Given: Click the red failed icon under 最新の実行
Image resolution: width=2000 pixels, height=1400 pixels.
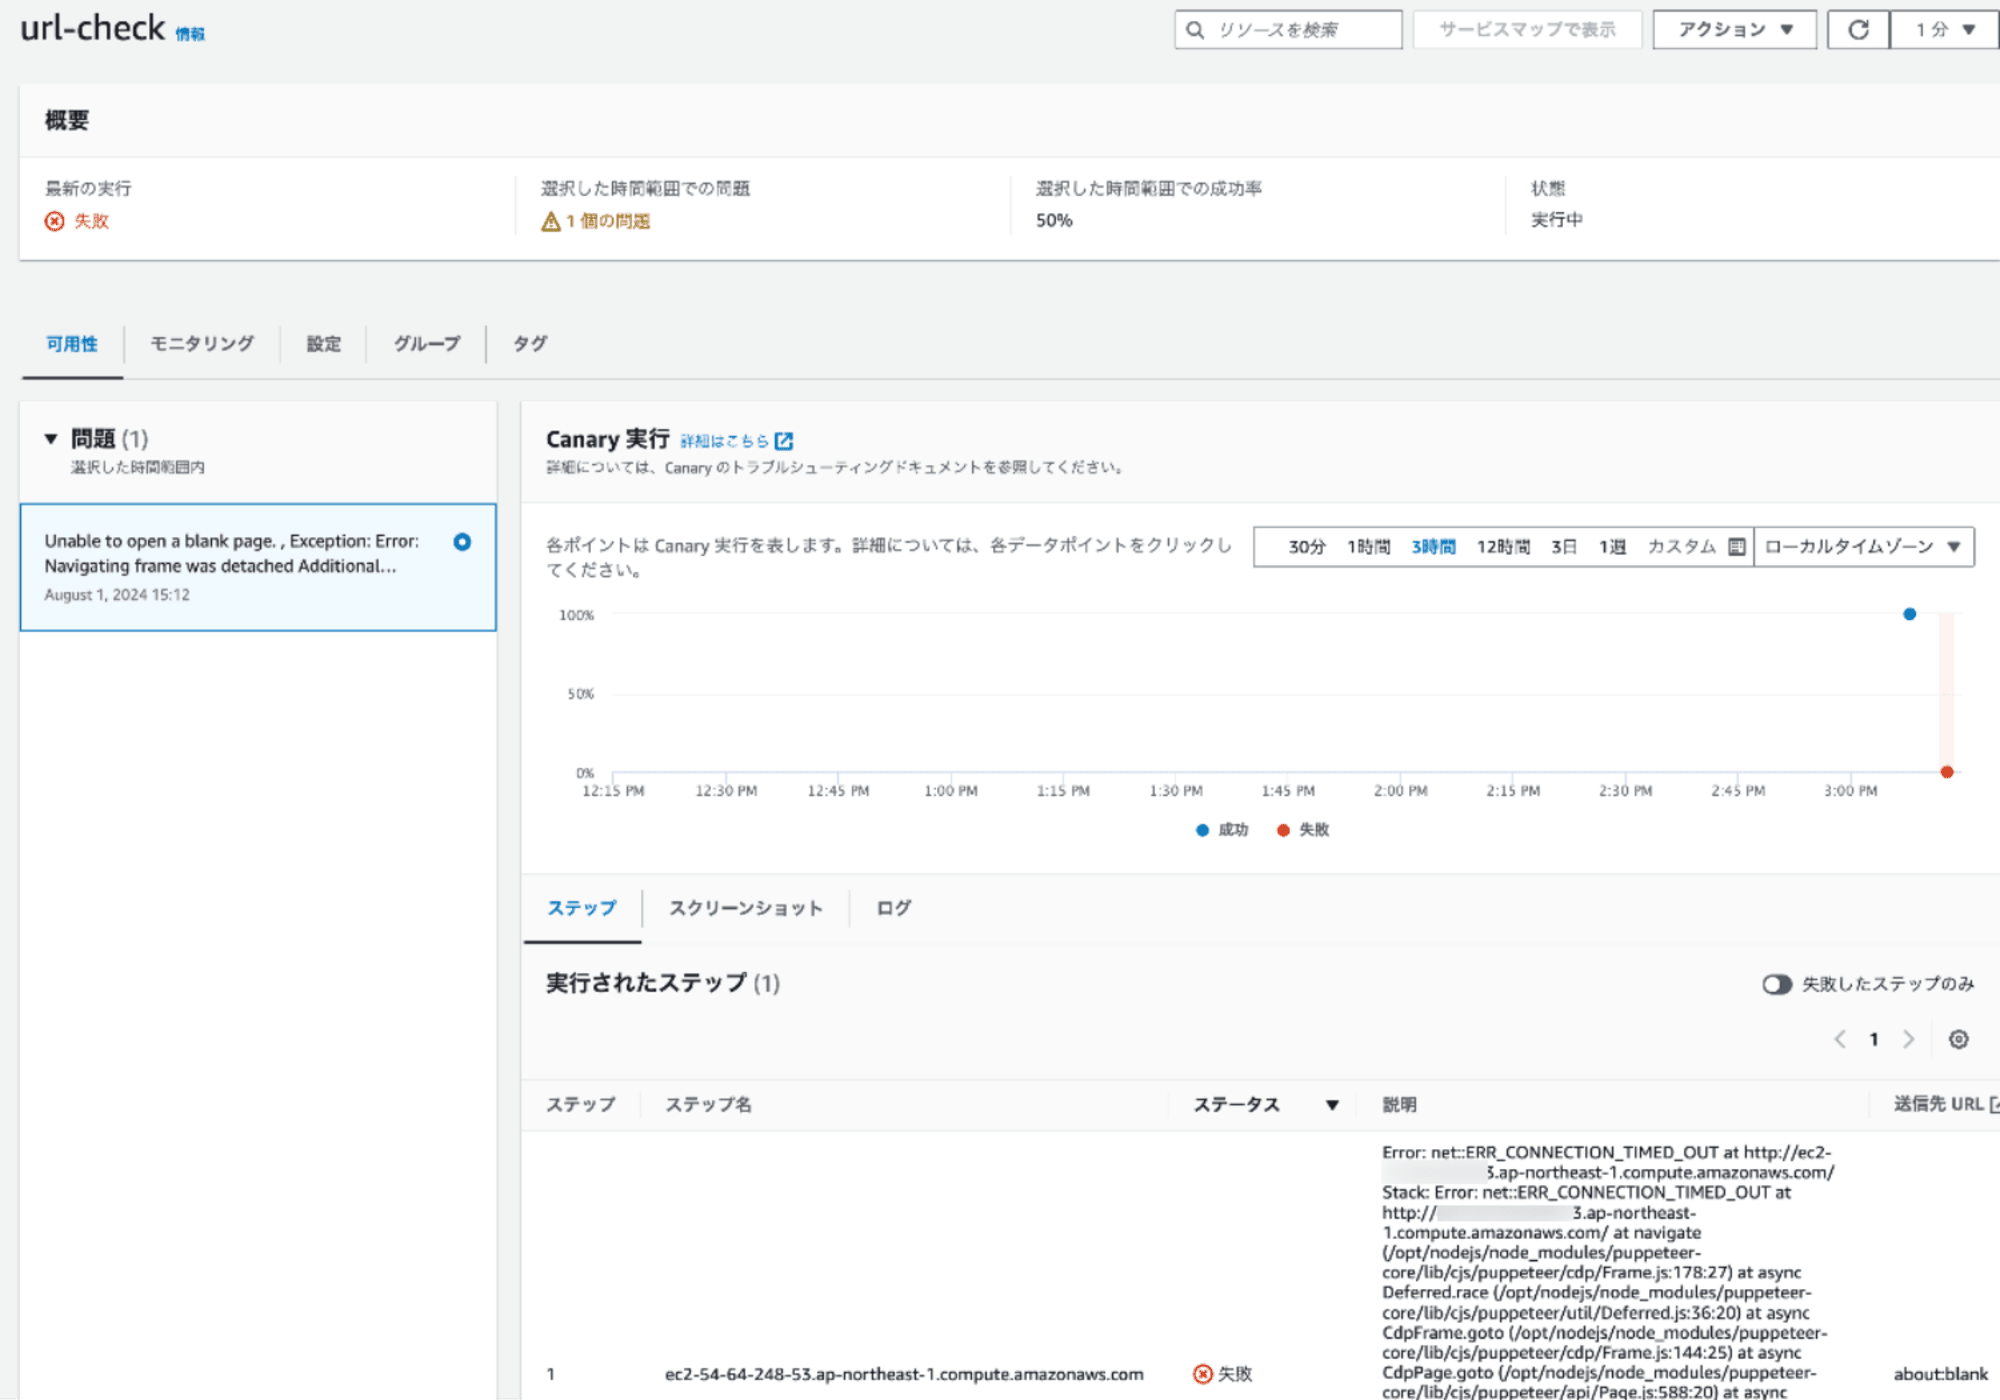Looking at the screenshot, I should (x=55, y=221).
